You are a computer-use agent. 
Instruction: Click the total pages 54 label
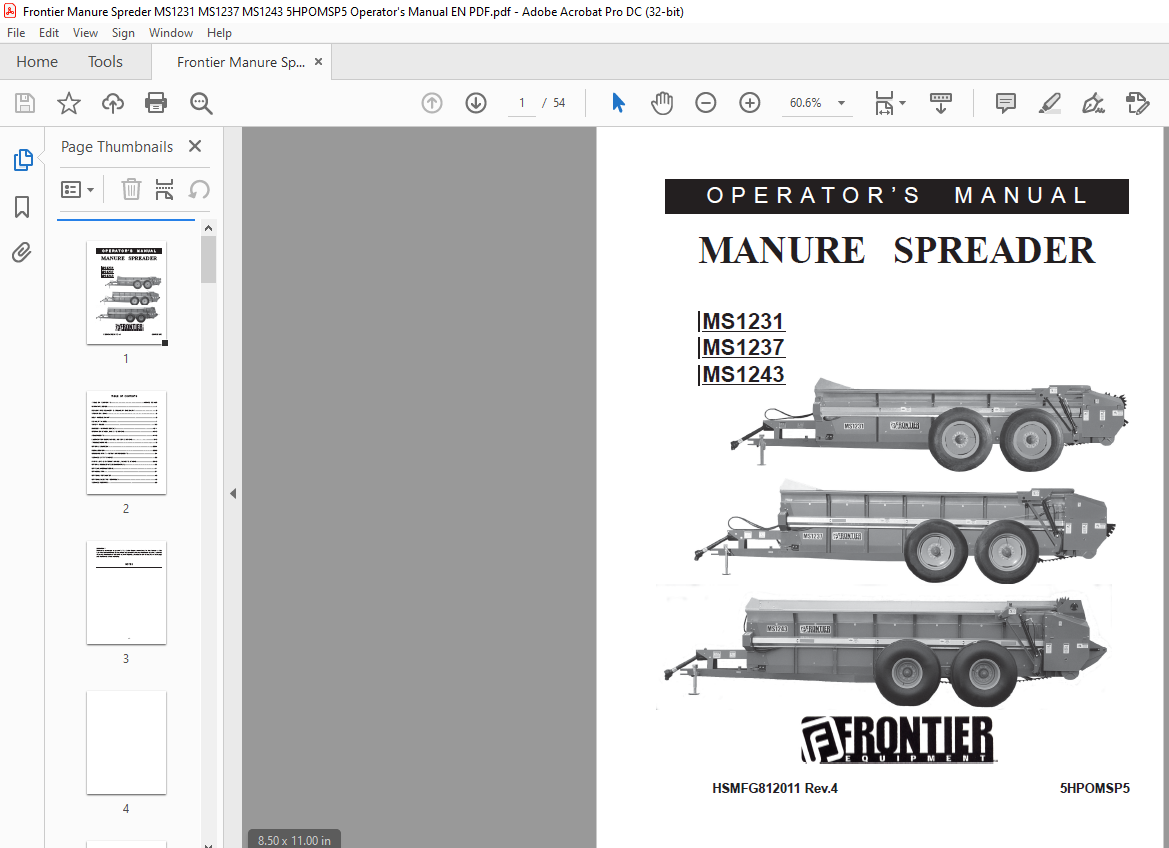click(559, 103)
